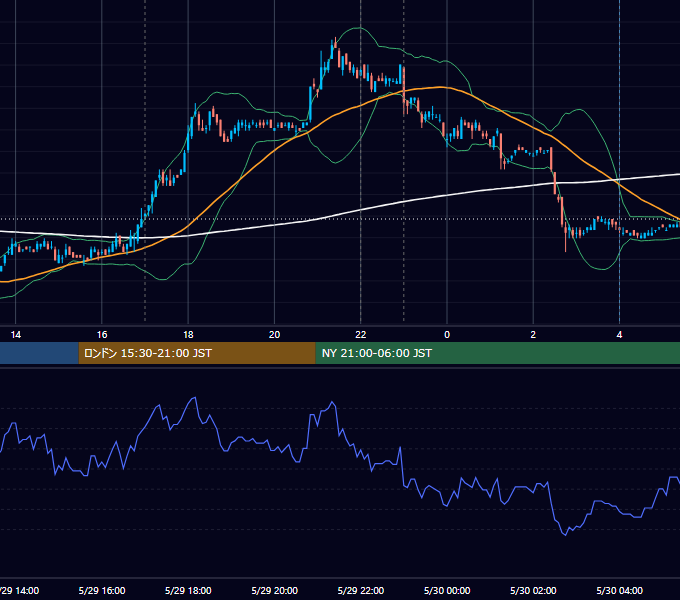680x600 pixels.
Task: Click the 5/30 04:00 date label
Action: [x=619, y=590]
